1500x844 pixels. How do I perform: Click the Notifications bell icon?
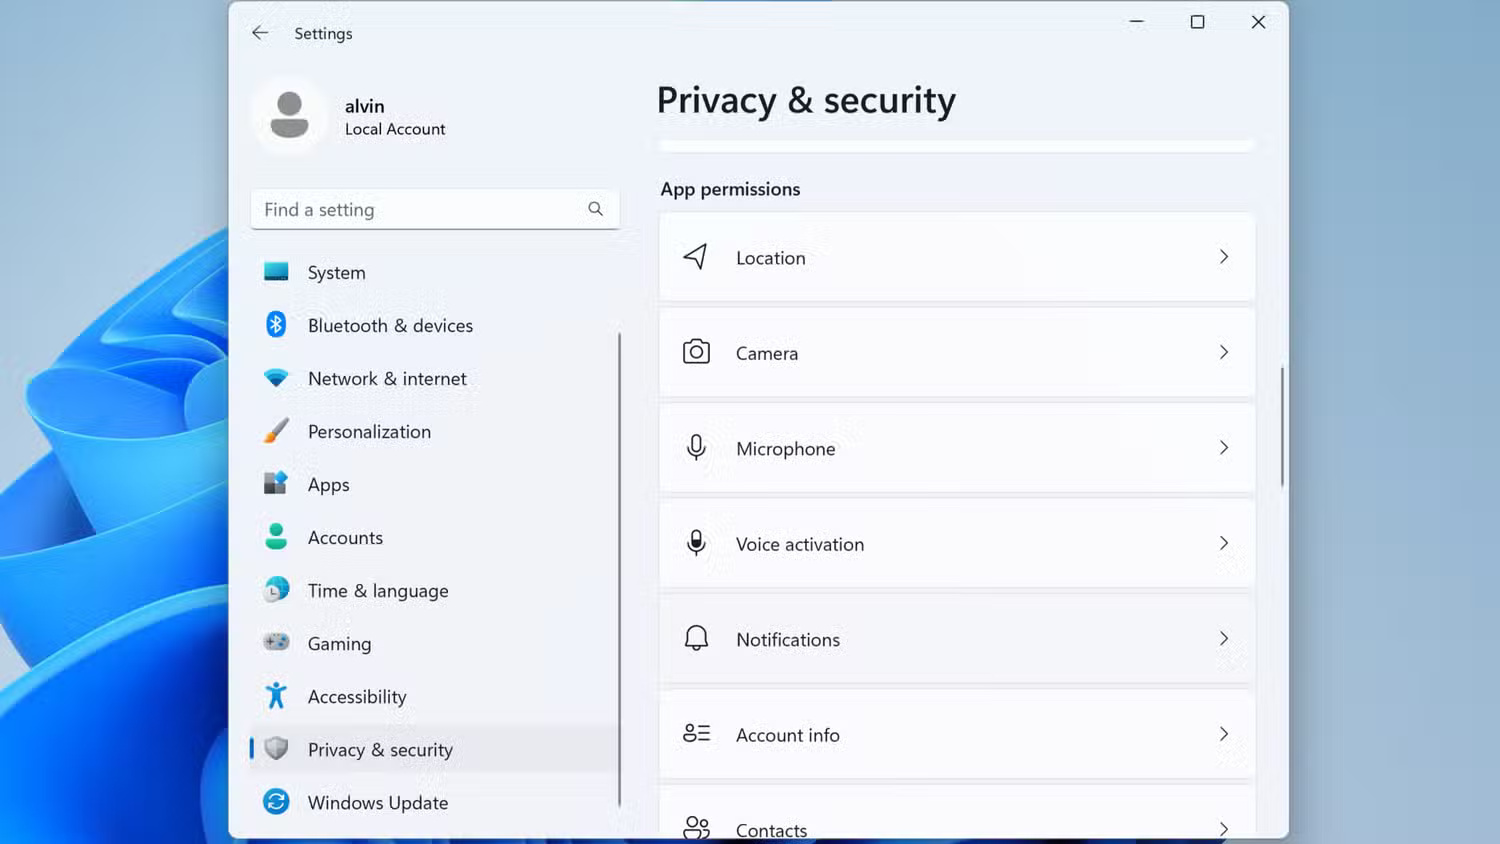(x=696, y=638)
